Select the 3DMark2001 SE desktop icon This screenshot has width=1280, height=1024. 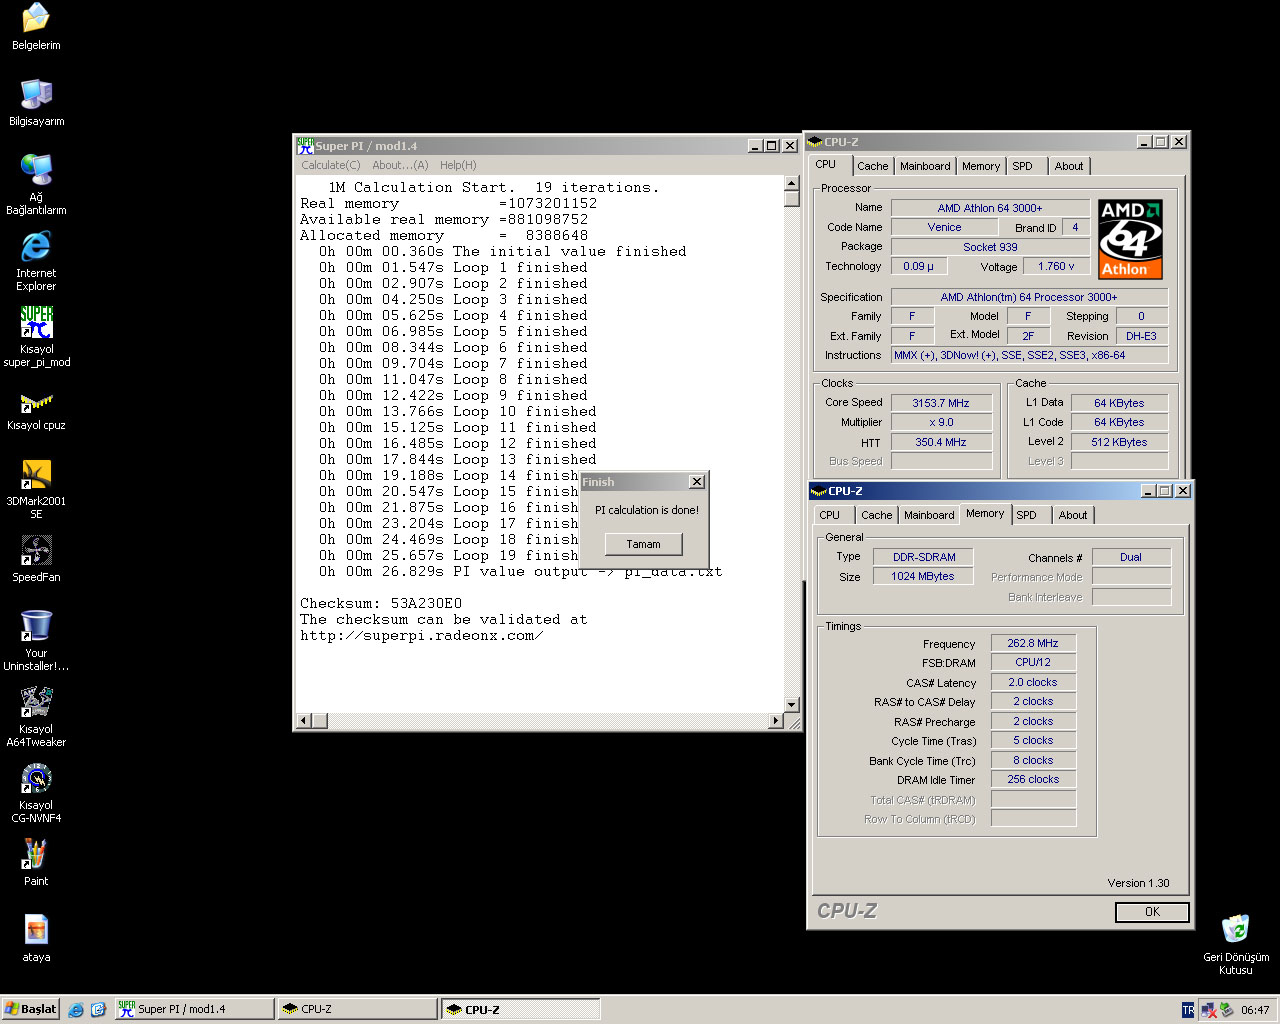pos(36,474)
